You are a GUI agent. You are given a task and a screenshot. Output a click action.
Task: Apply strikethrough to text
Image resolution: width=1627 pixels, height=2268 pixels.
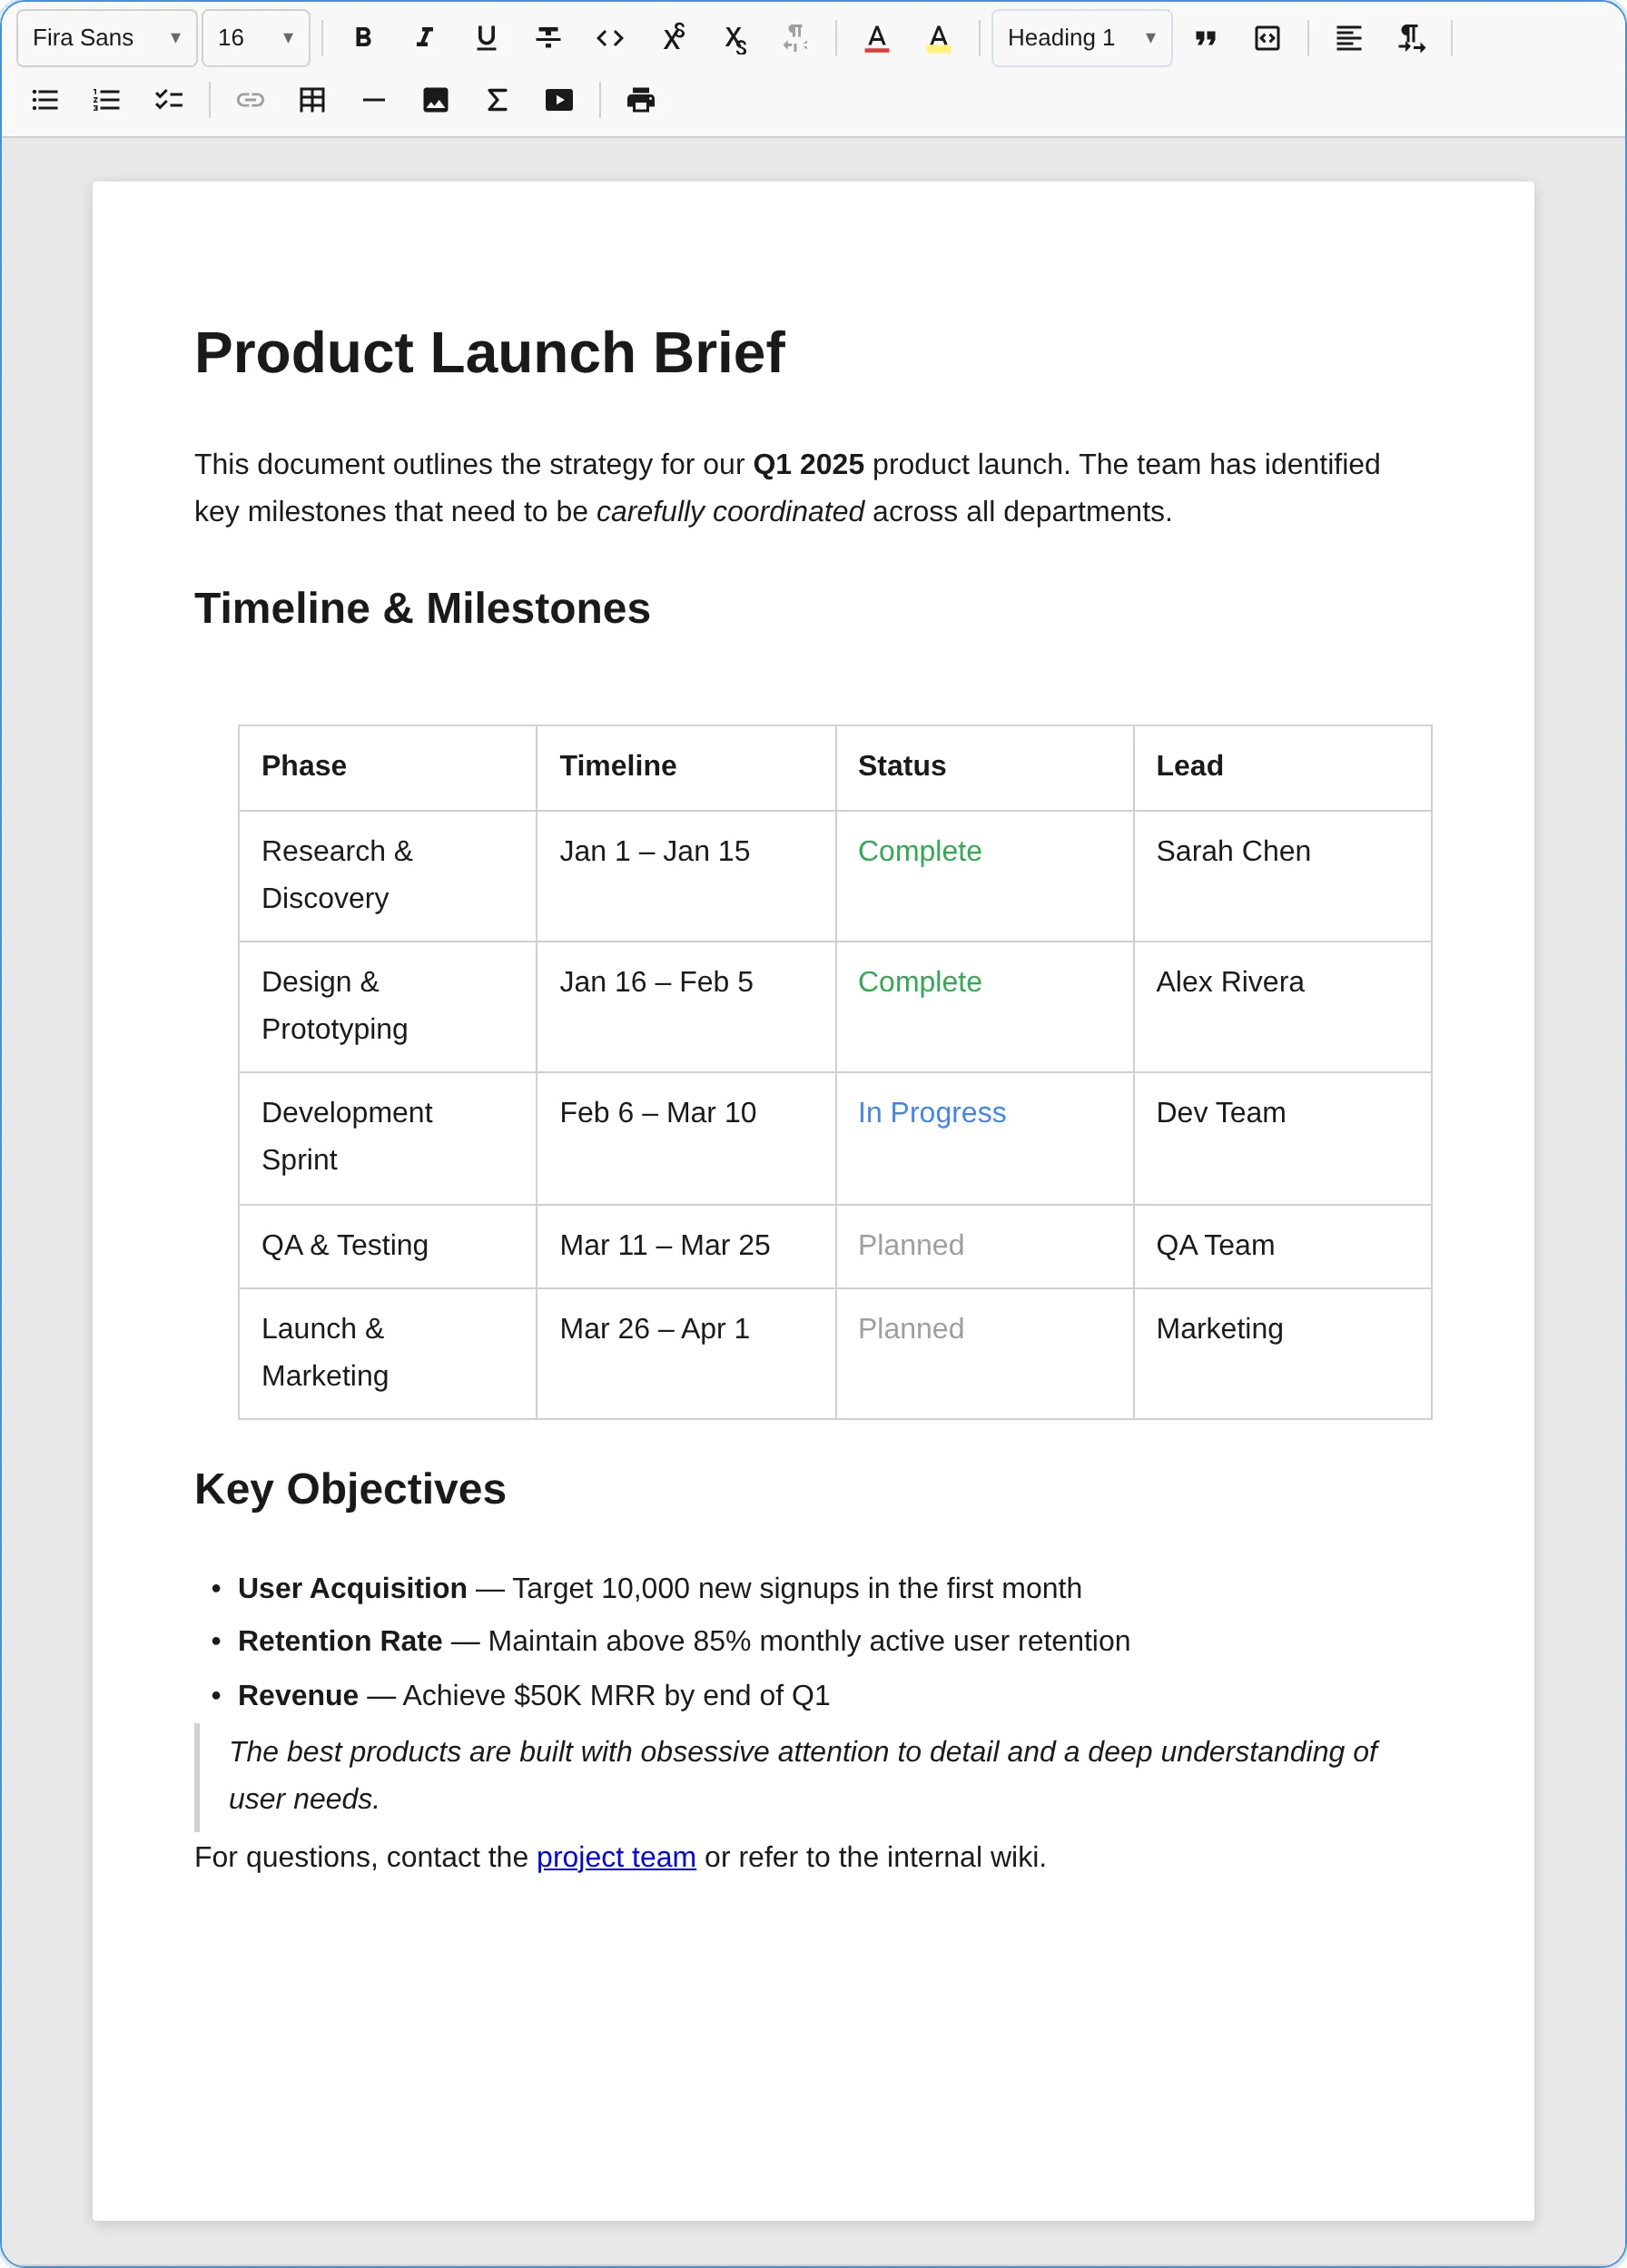[548, 38]
